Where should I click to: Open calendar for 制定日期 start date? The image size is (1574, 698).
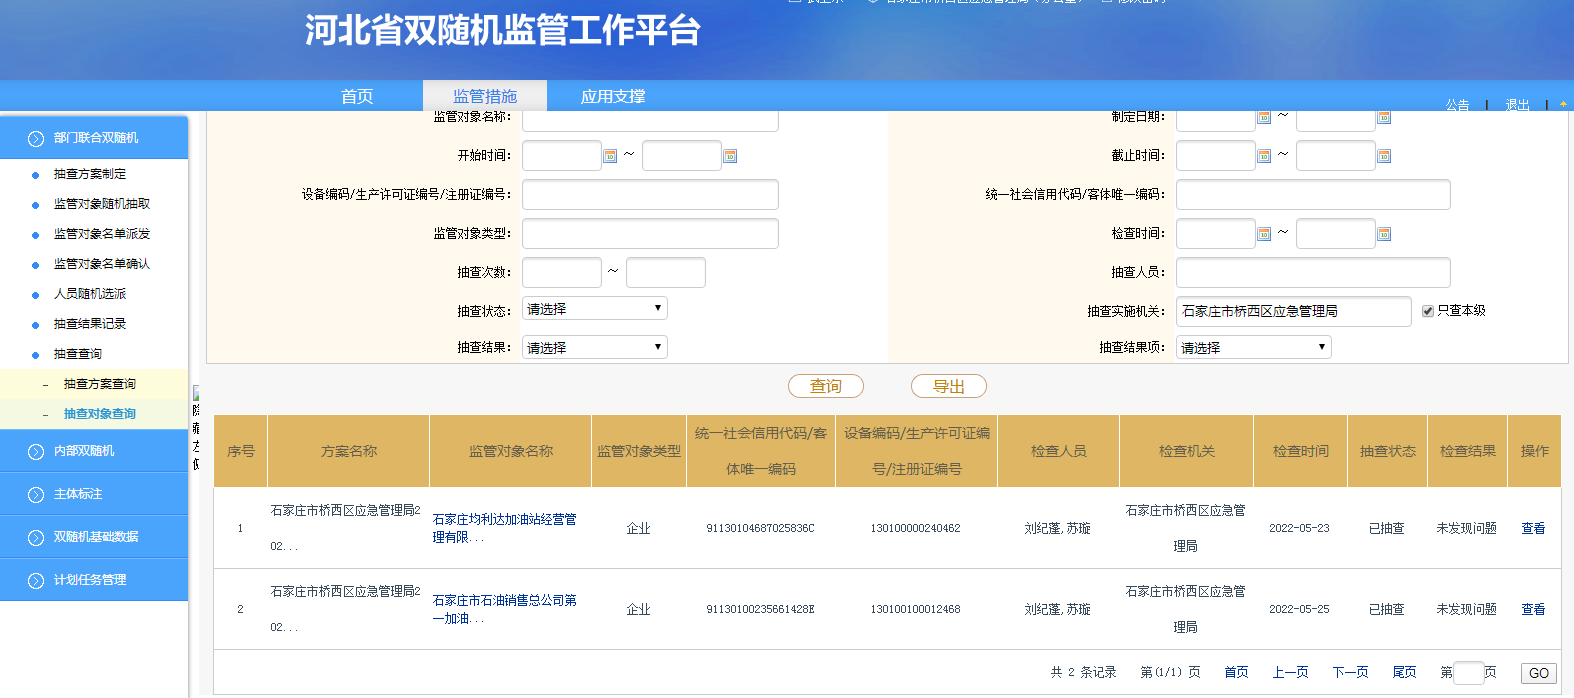[1264, 117]
